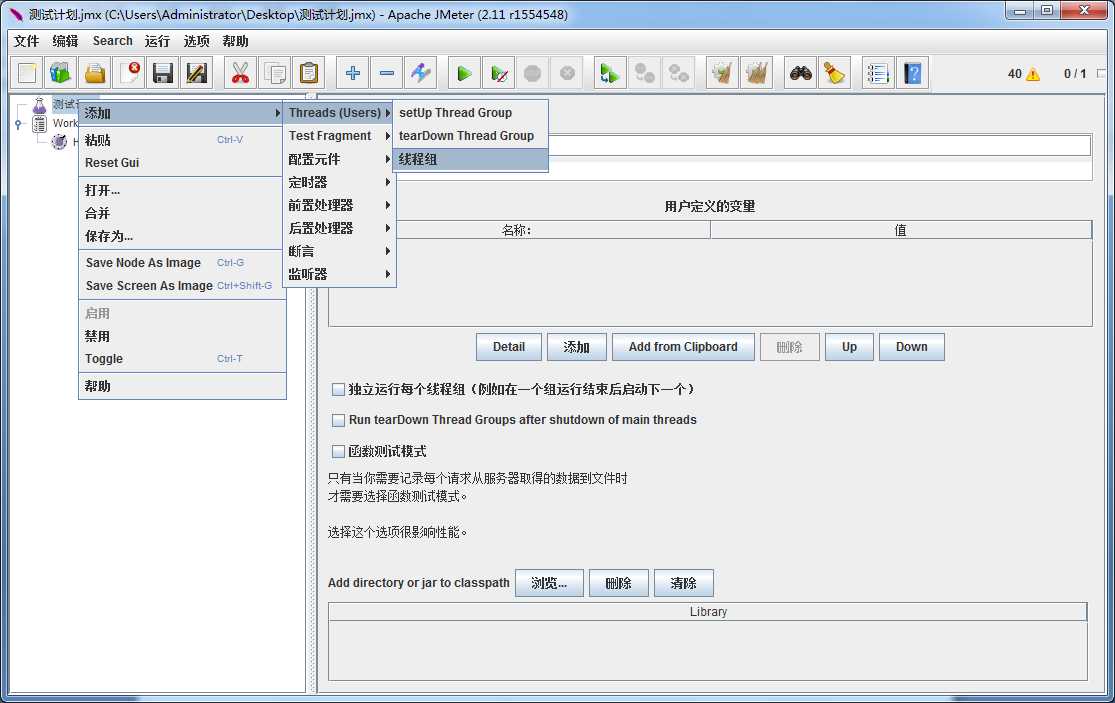Click the Expand All plus icon
The height and width of the screenshot is (703, 1115).
point(353,73)
